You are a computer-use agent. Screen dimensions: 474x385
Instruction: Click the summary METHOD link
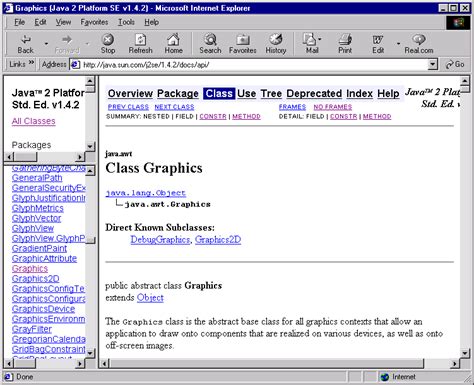(x=246, y=116)
